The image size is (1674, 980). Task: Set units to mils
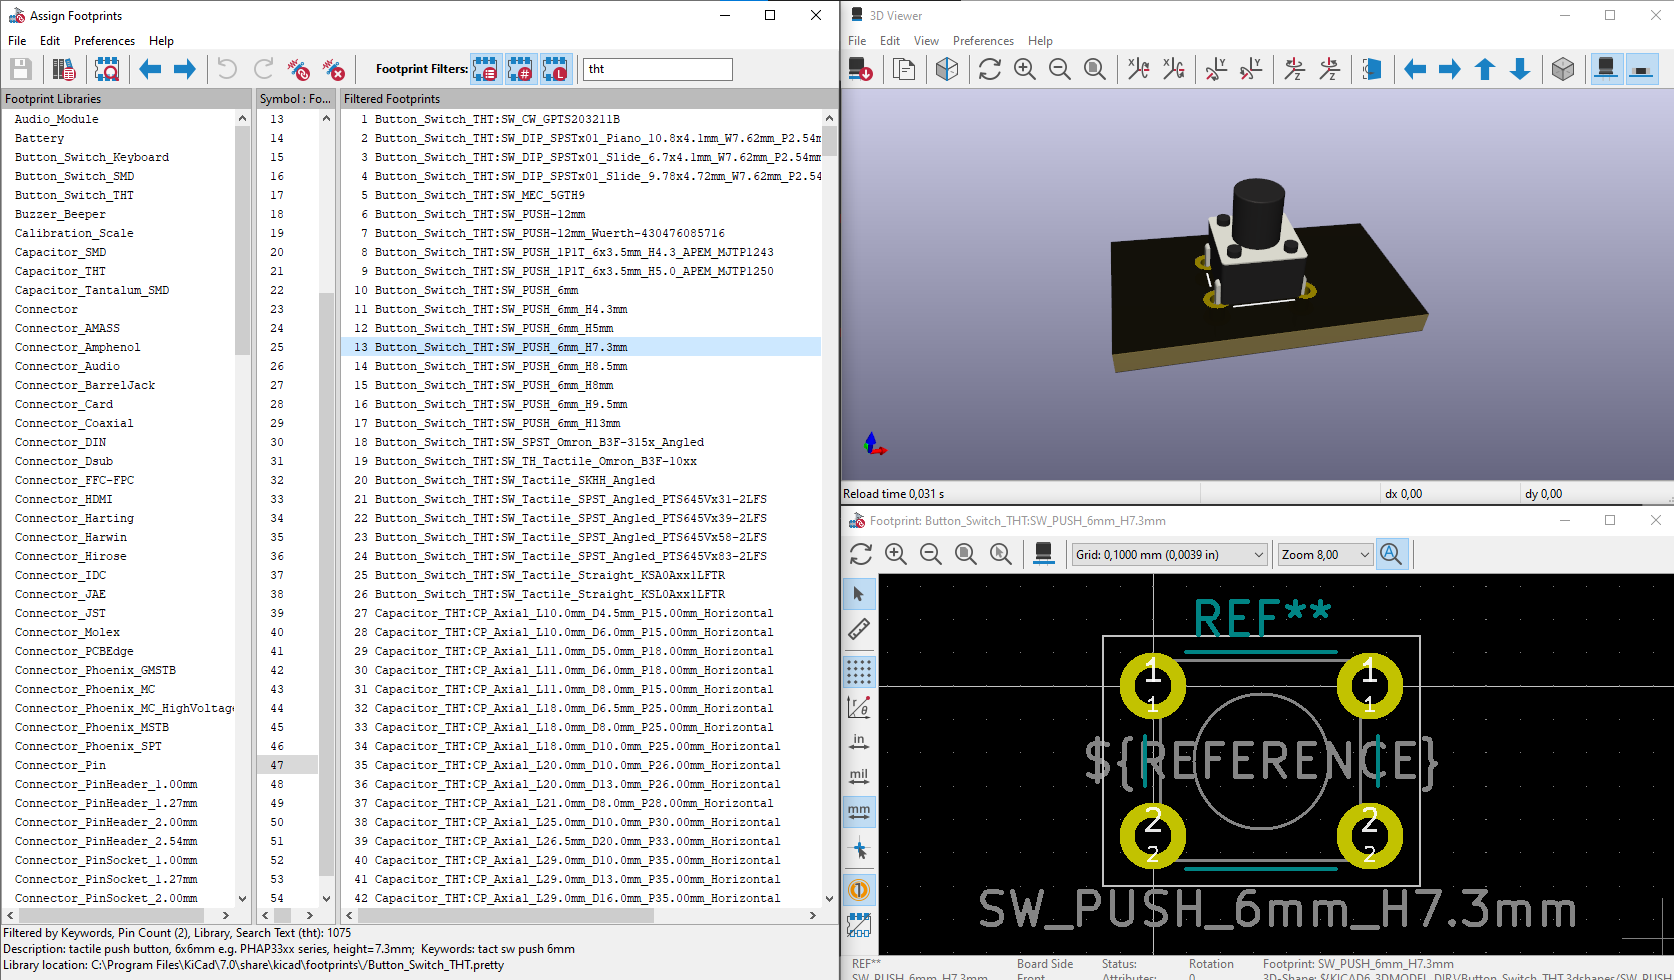pos(859,776)
